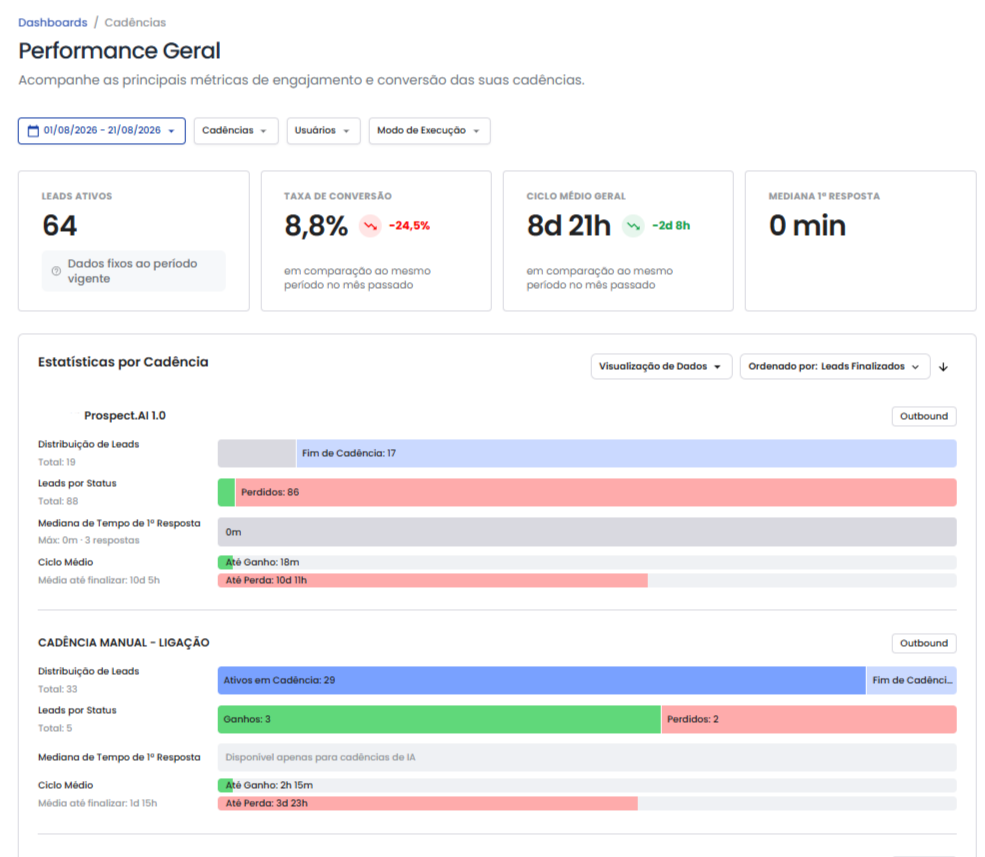985x857 pixels.
Task: Click the Outbound tag for Prospect.AI 1.0
Action: [924, 416]
